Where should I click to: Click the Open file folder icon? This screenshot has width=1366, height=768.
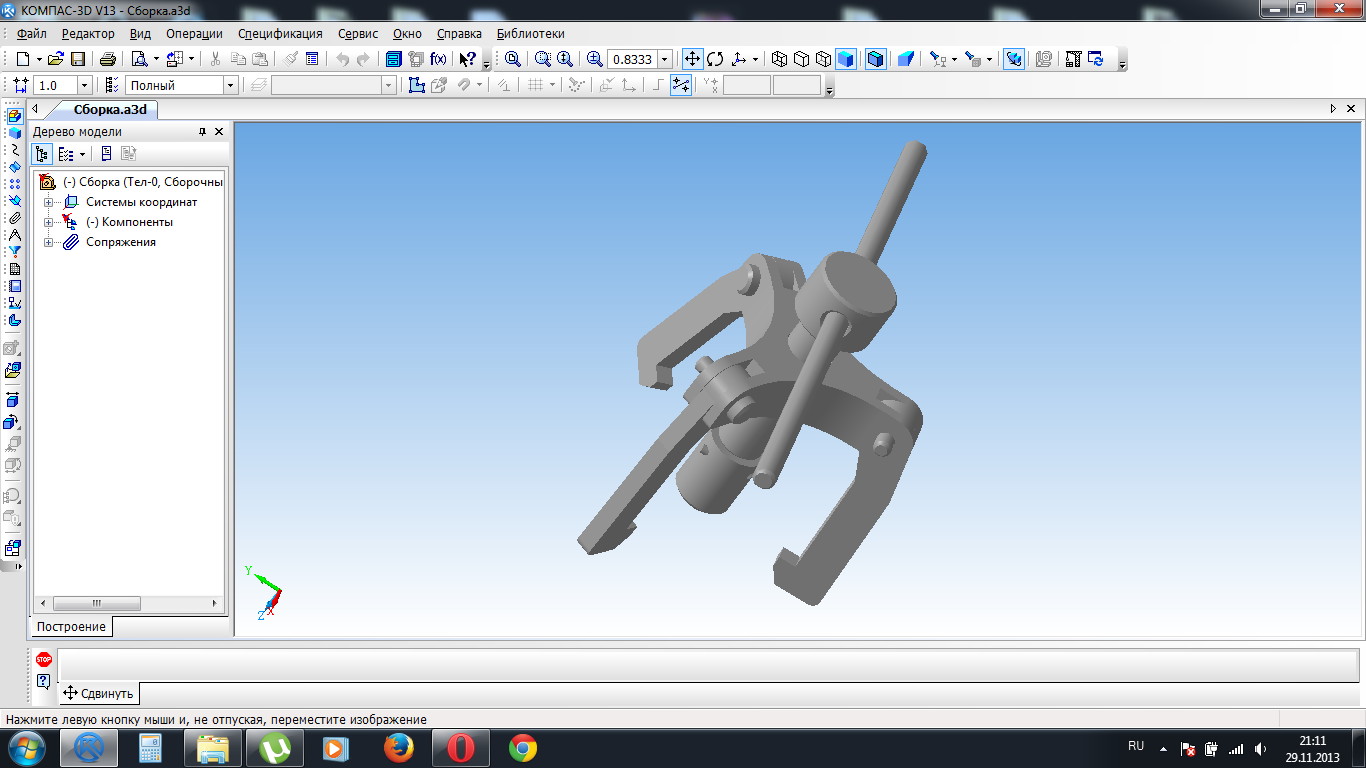pyautogui.click(x=56, y=59)
